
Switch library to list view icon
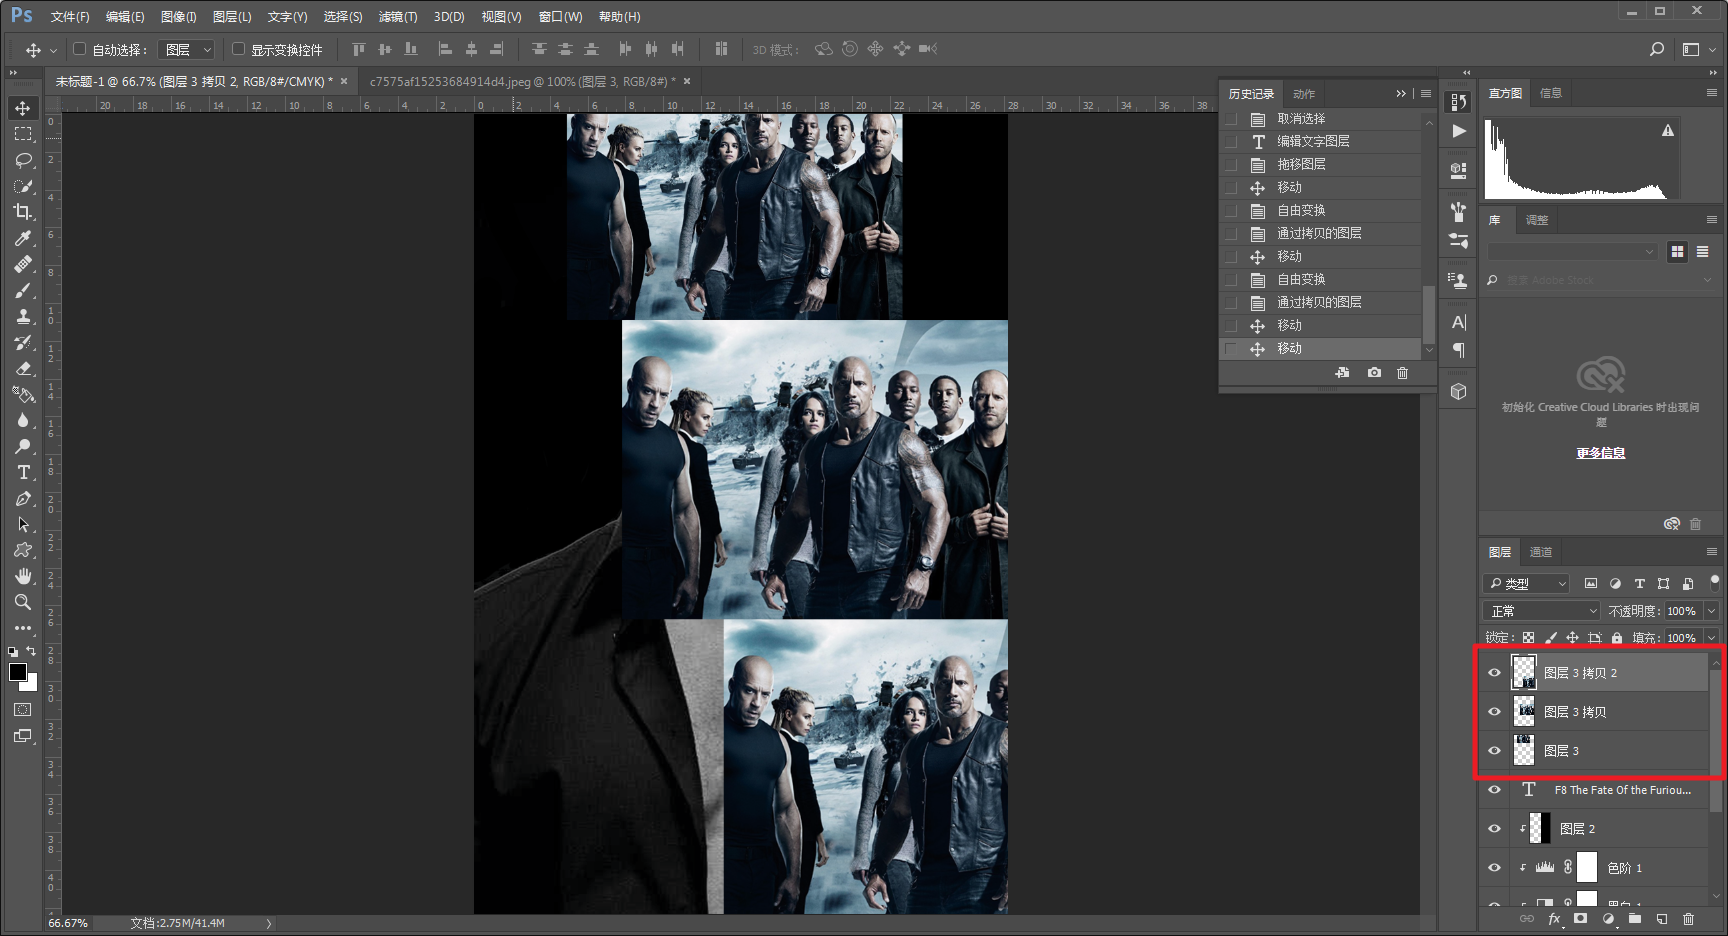[x=1703, y=252]
